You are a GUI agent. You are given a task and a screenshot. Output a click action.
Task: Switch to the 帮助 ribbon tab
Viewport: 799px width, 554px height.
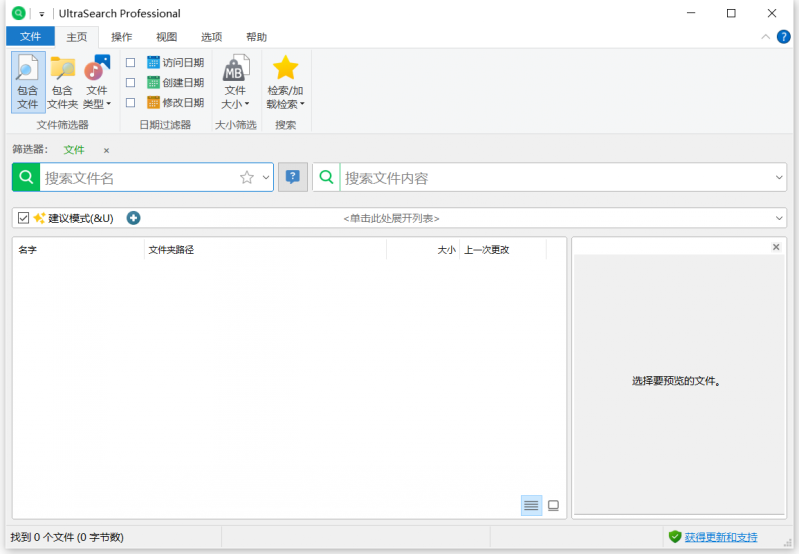(x=256, y=37)
